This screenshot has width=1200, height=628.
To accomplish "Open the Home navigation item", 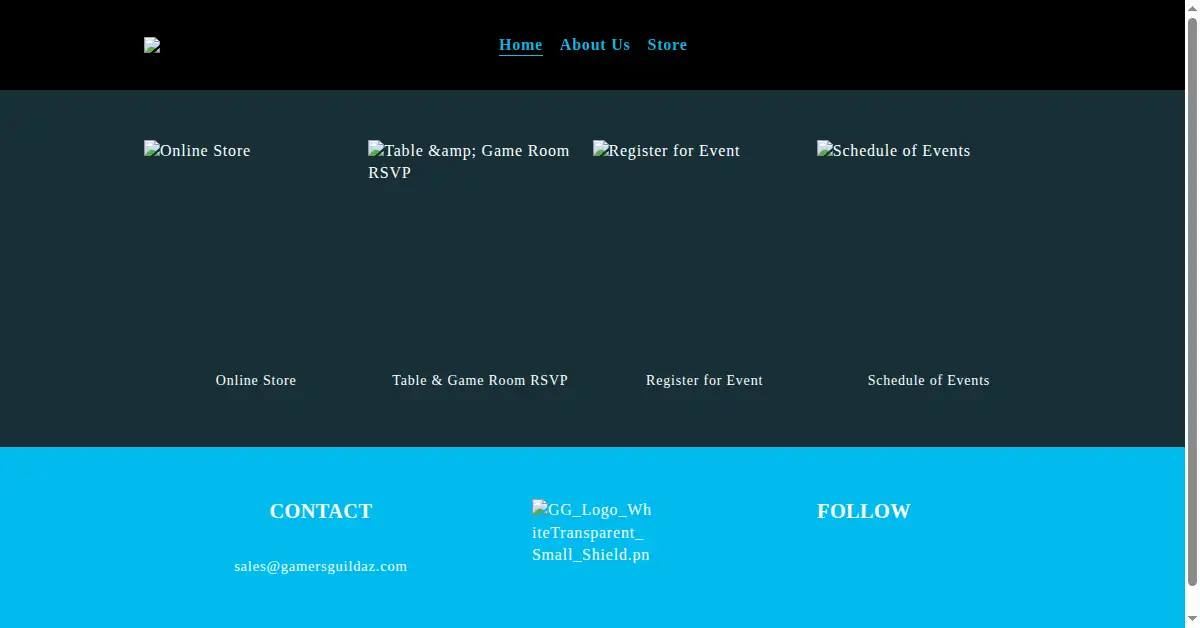I will point(521,45).
